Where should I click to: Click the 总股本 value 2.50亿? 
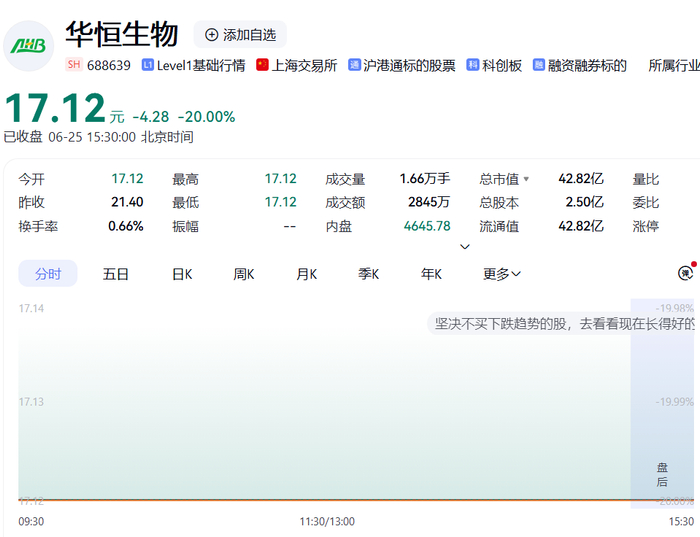point(584,202)
